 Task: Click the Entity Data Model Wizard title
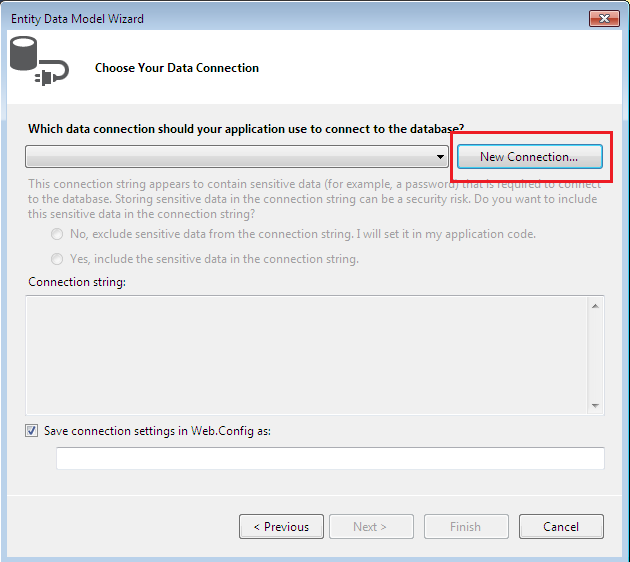(x=77, y=19)
